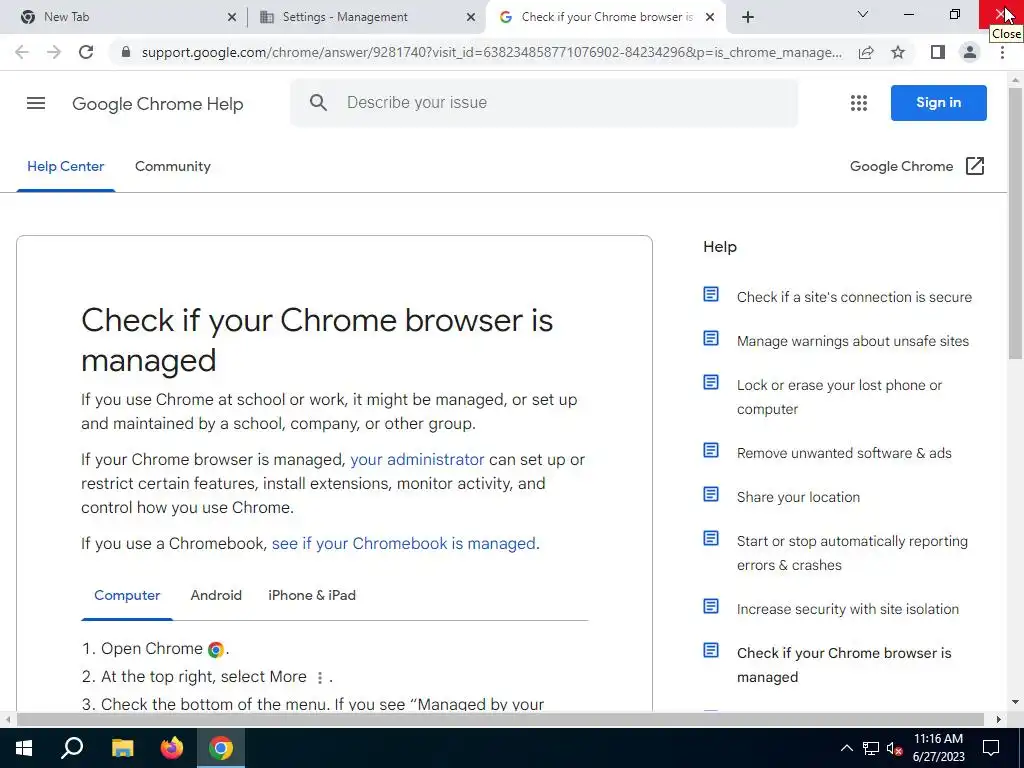Share this page icon
Image resolution: width=1024 pixels, height=768 pixels.
point(866,52)
